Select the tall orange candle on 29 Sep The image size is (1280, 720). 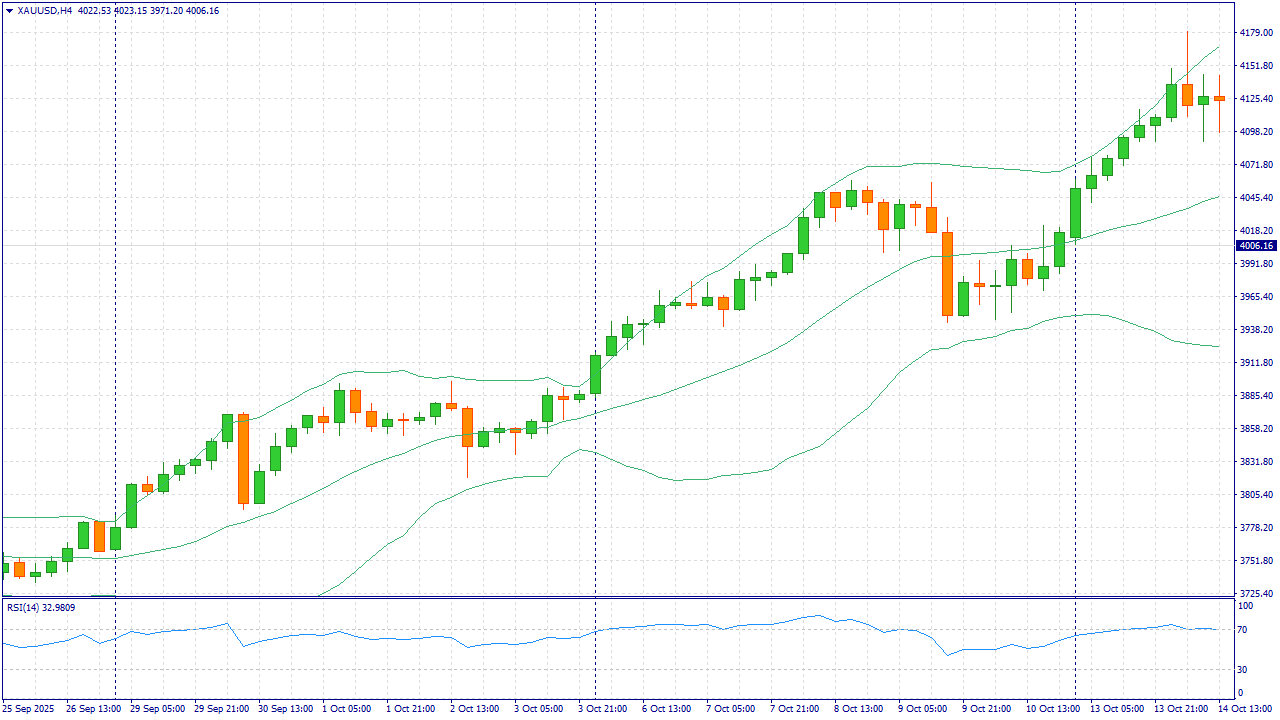[243, 458]
